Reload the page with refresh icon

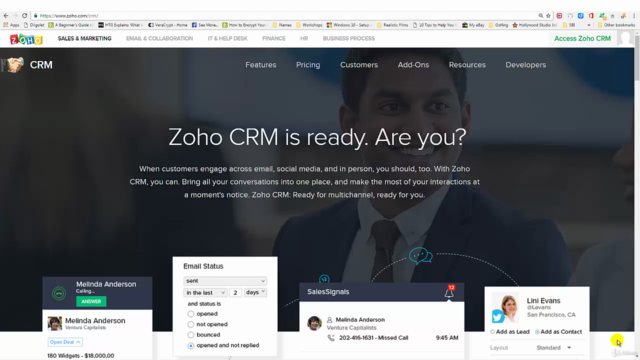pos(24,16)
